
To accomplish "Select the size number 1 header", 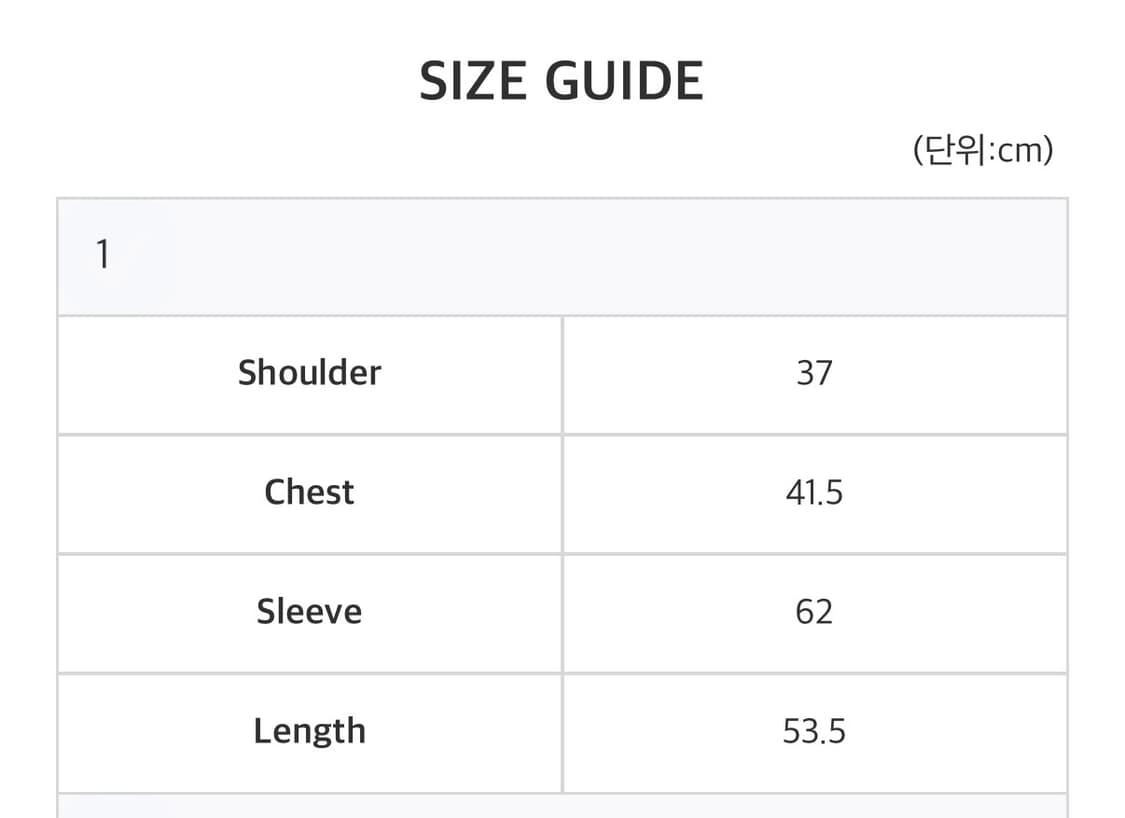I will 102,256.
